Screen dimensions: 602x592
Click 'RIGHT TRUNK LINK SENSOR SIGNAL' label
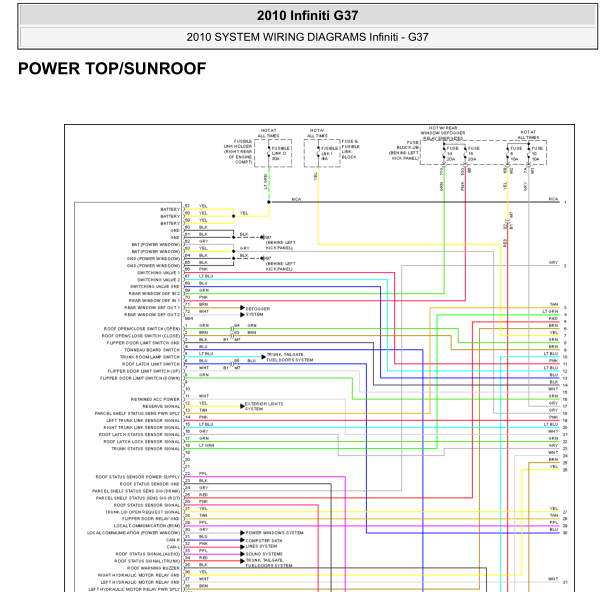(x=142, y=427)
